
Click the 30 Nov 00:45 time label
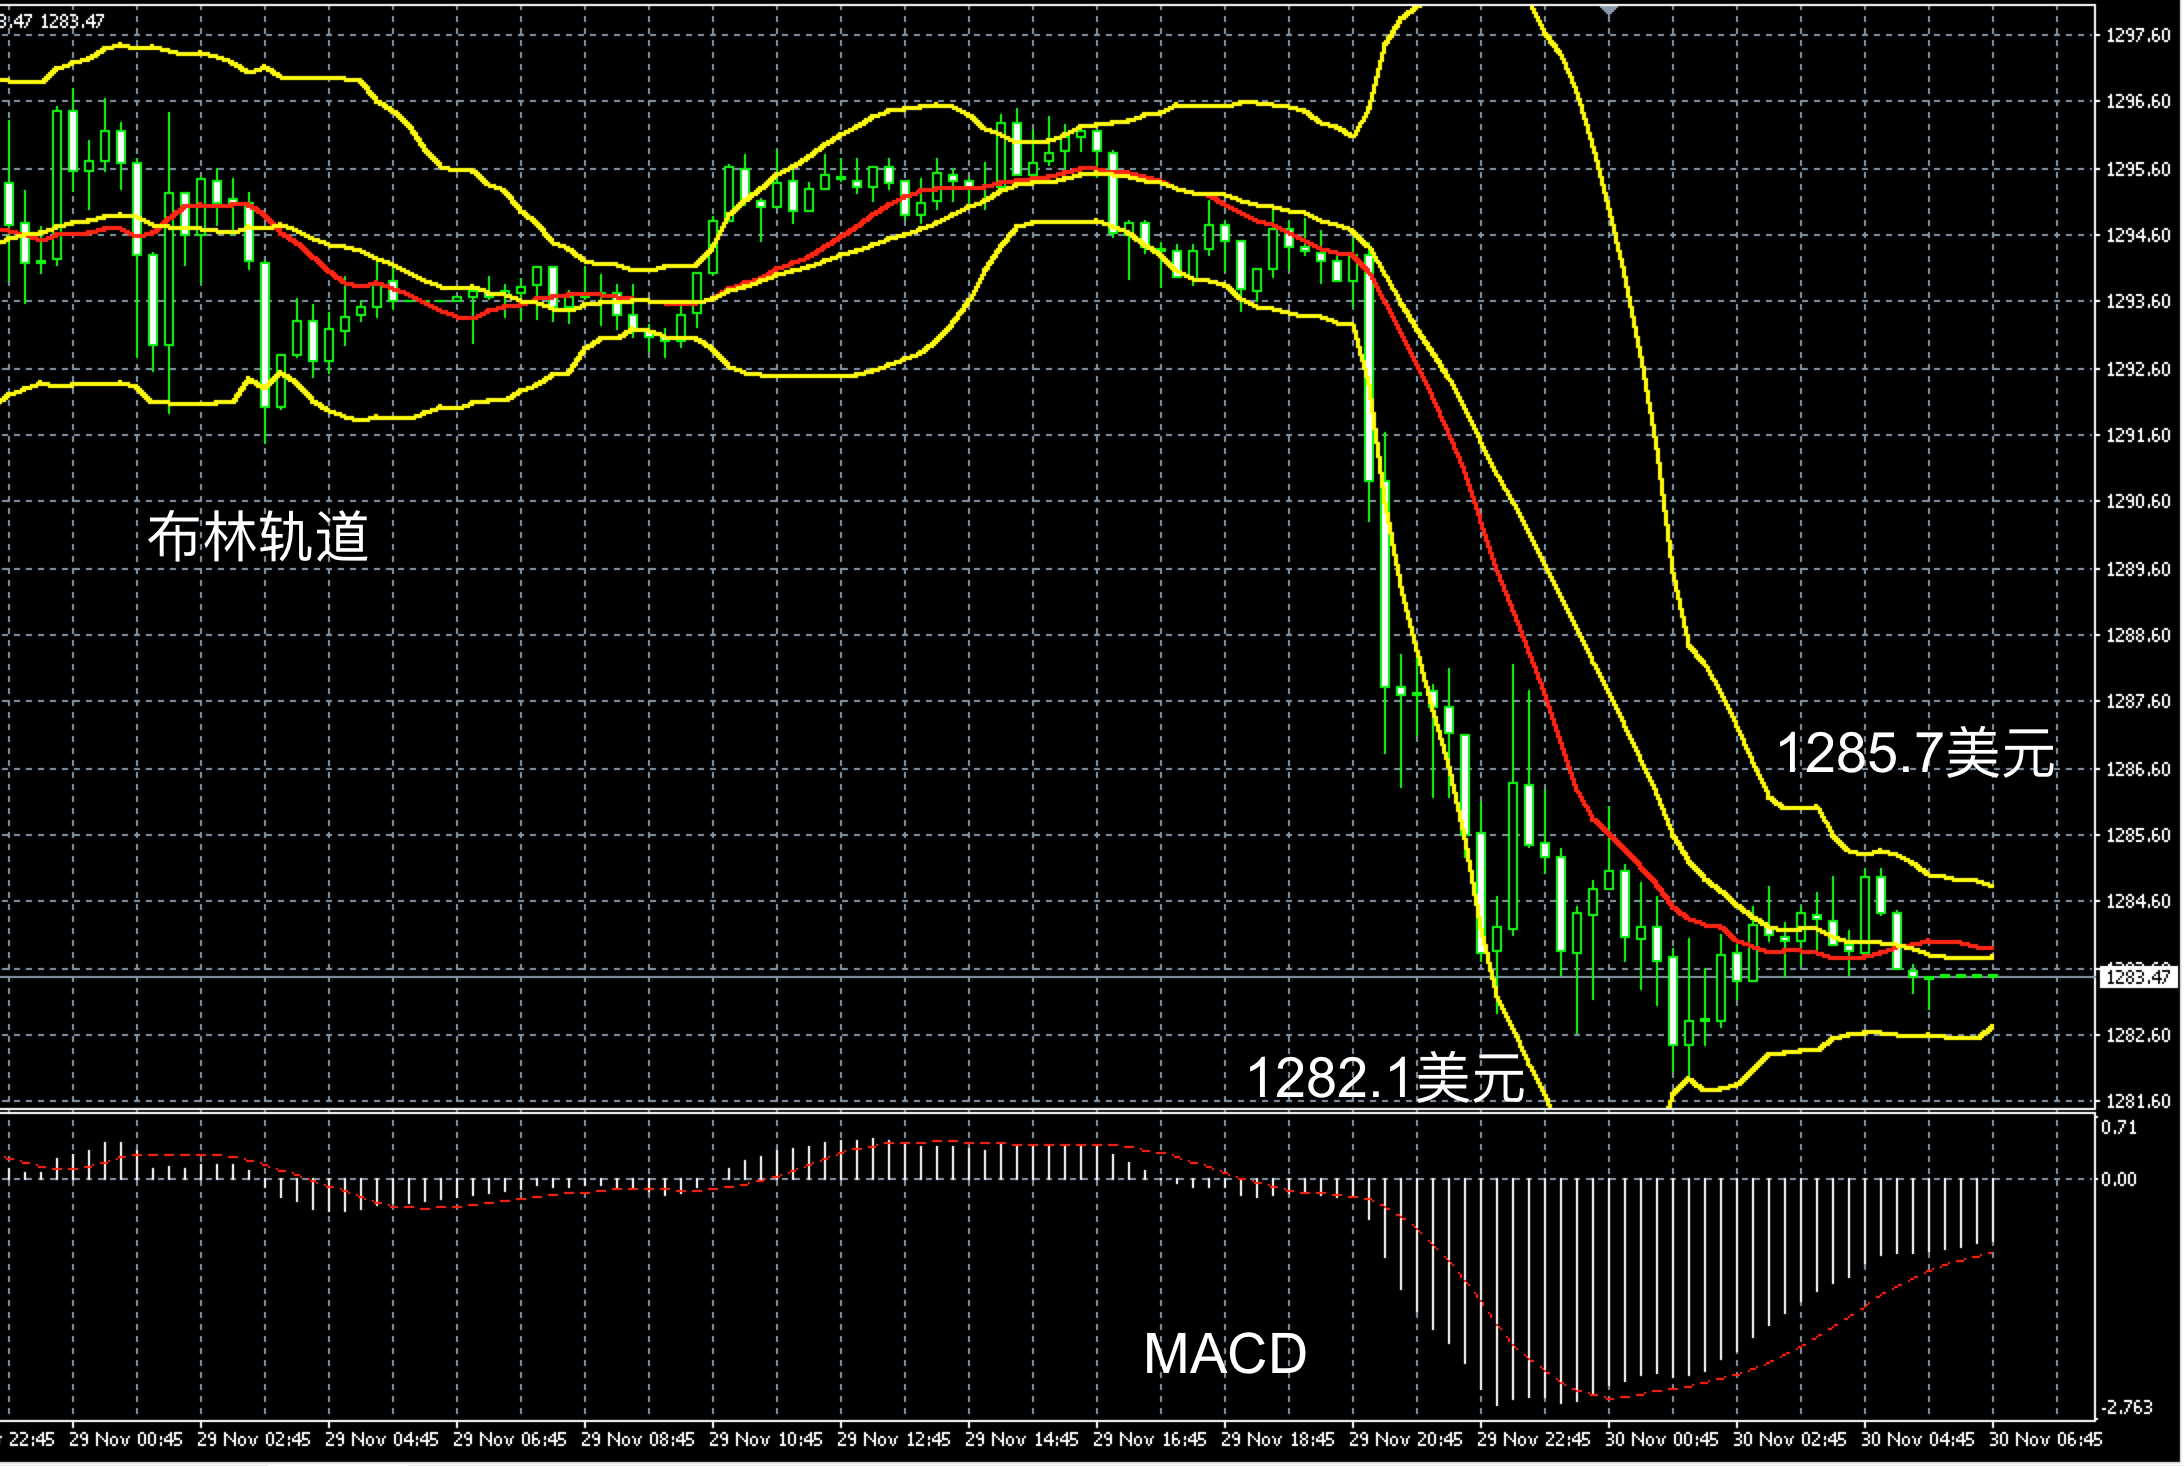1661,1440
